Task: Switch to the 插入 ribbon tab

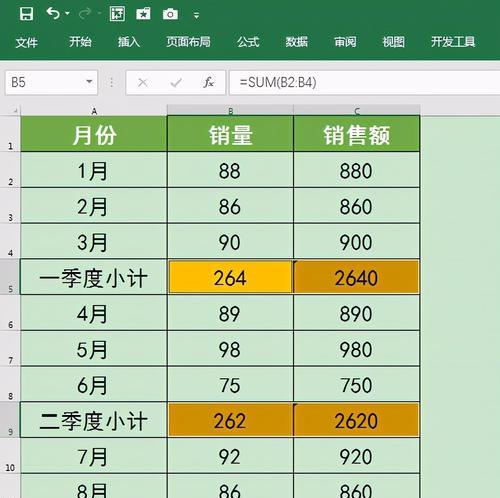Action: 129,42
